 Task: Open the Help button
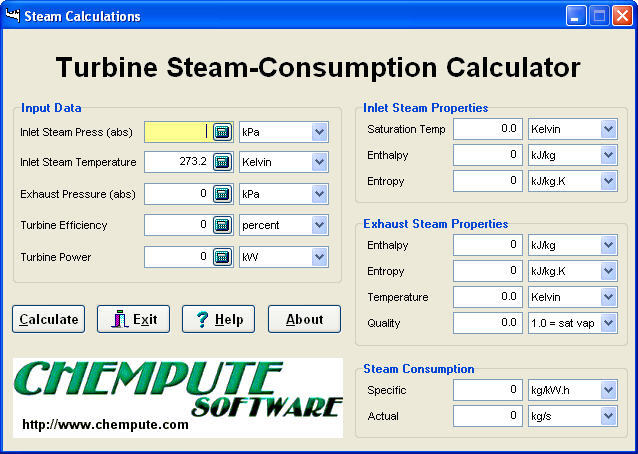coord(218,319)
